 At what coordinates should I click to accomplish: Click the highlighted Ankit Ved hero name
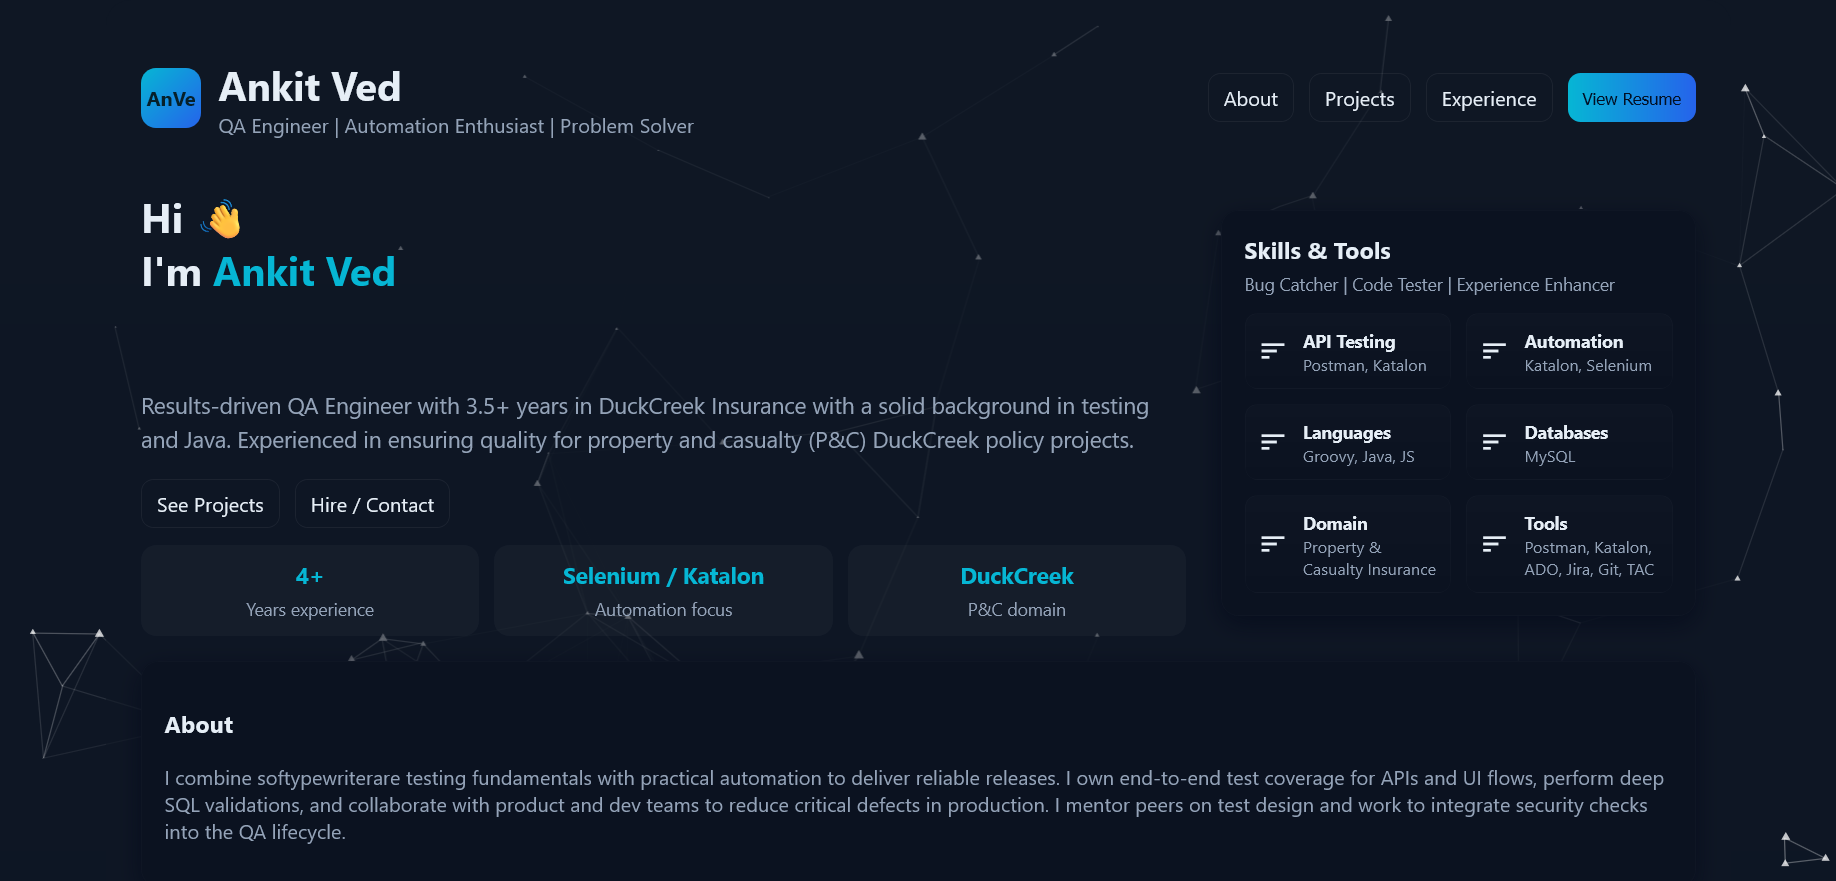(x=305, y=272)
